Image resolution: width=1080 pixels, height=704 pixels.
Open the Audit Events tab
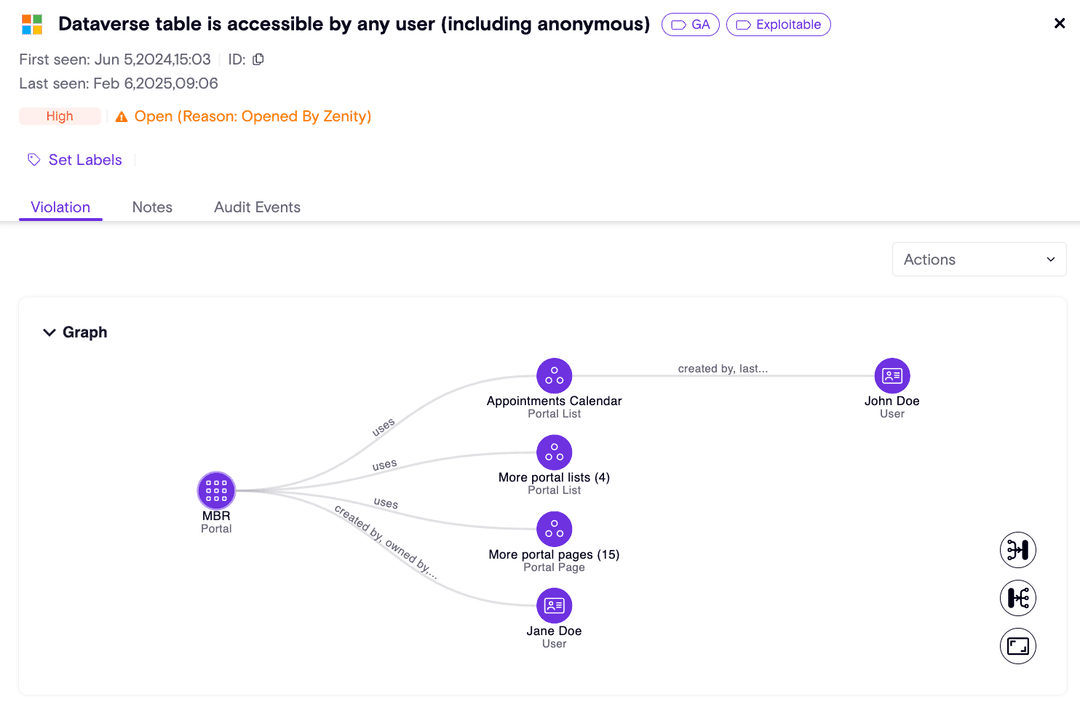tap(257, 207)
